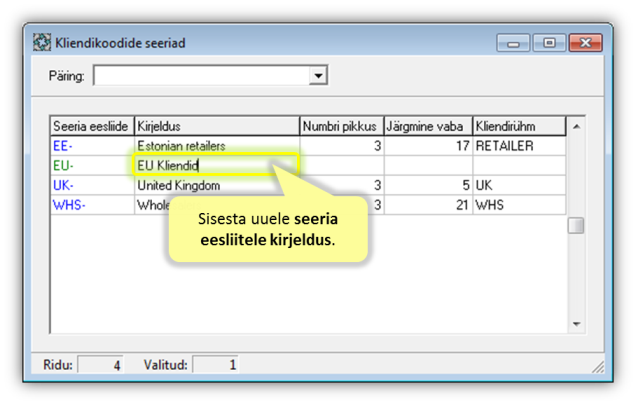This screenshot has width=636, height=405.
Task: Click the Järgmine vaba column header
Action: click(x=427, y=126)
